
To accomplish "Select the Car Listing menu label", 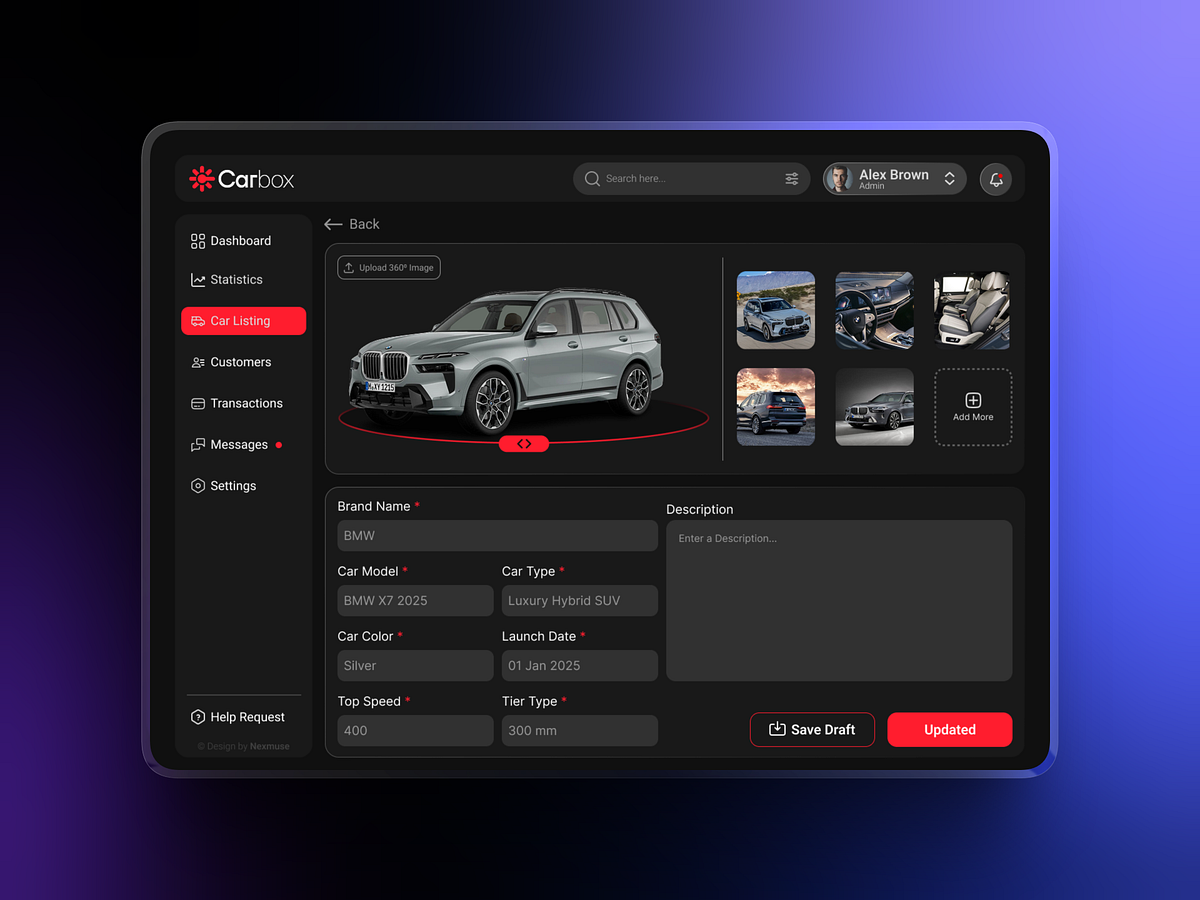I will [x=240, y=321].
